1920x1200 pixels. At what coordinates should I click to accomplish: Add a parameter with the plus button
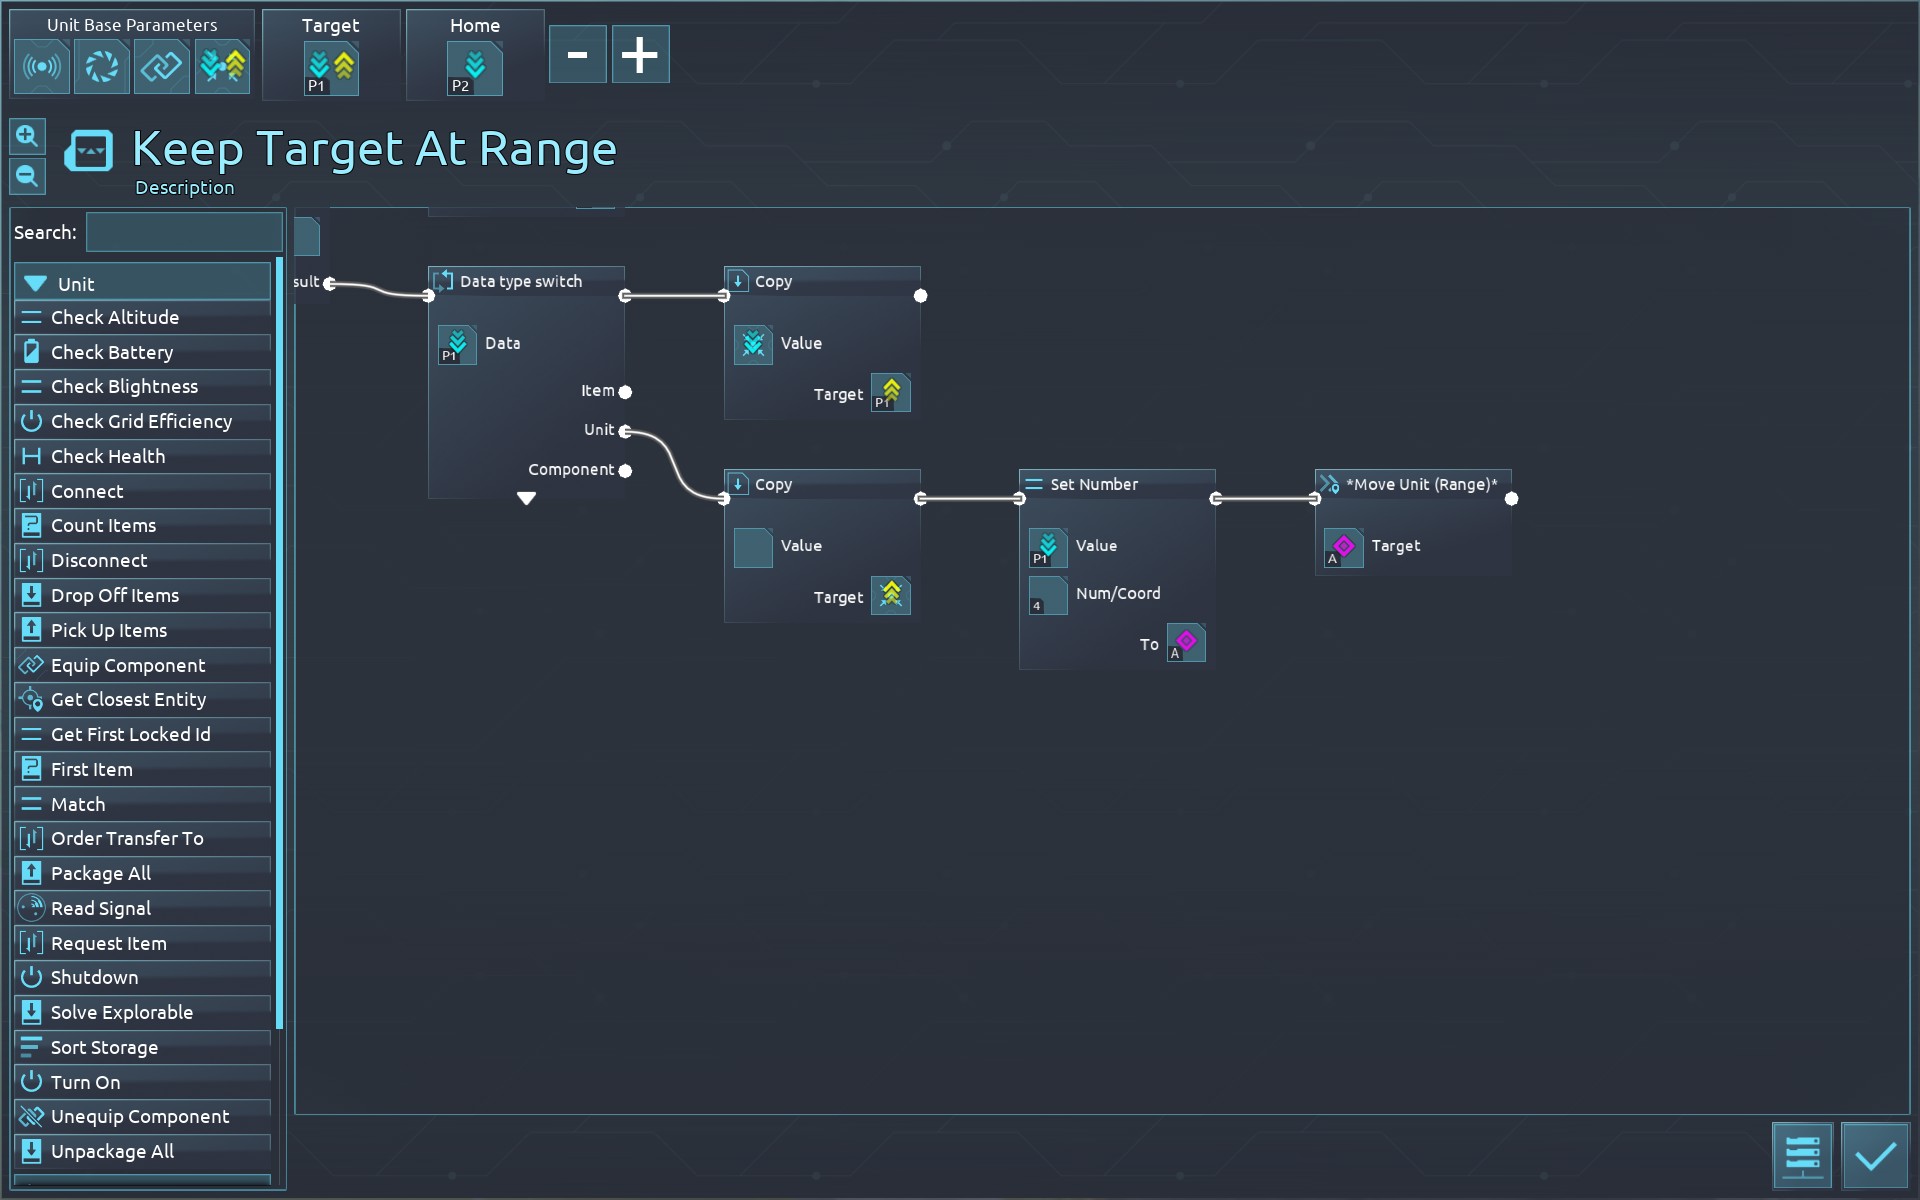[x=640, y=55]
